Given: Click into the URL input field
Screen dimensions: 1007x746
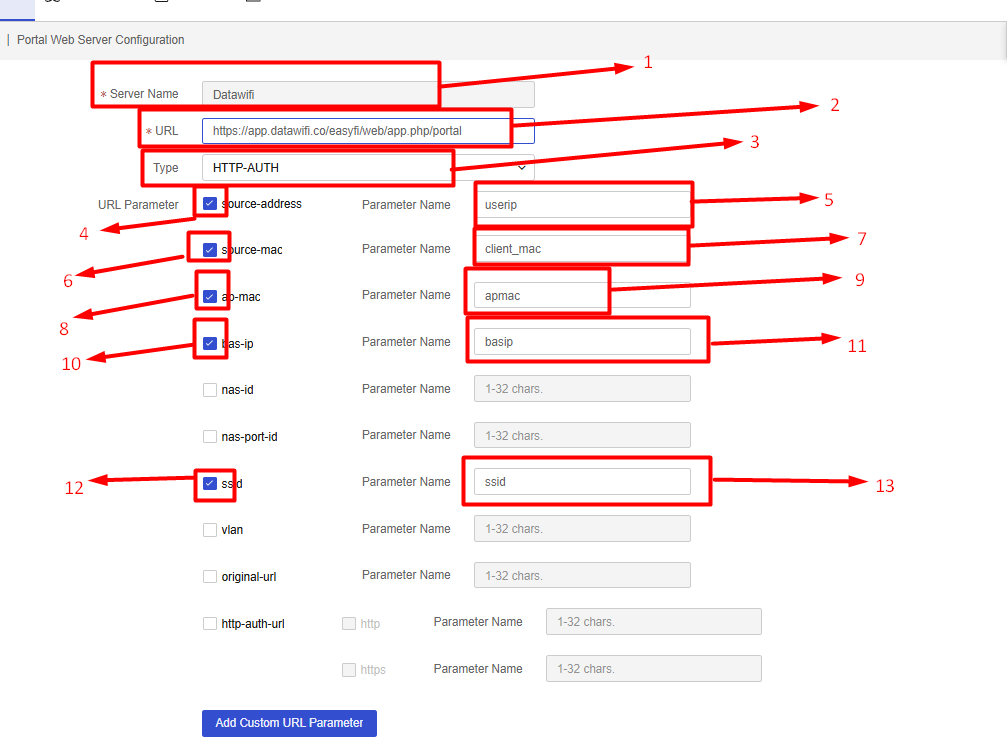Looking at the screenshot, I should (x=368, y=131).
